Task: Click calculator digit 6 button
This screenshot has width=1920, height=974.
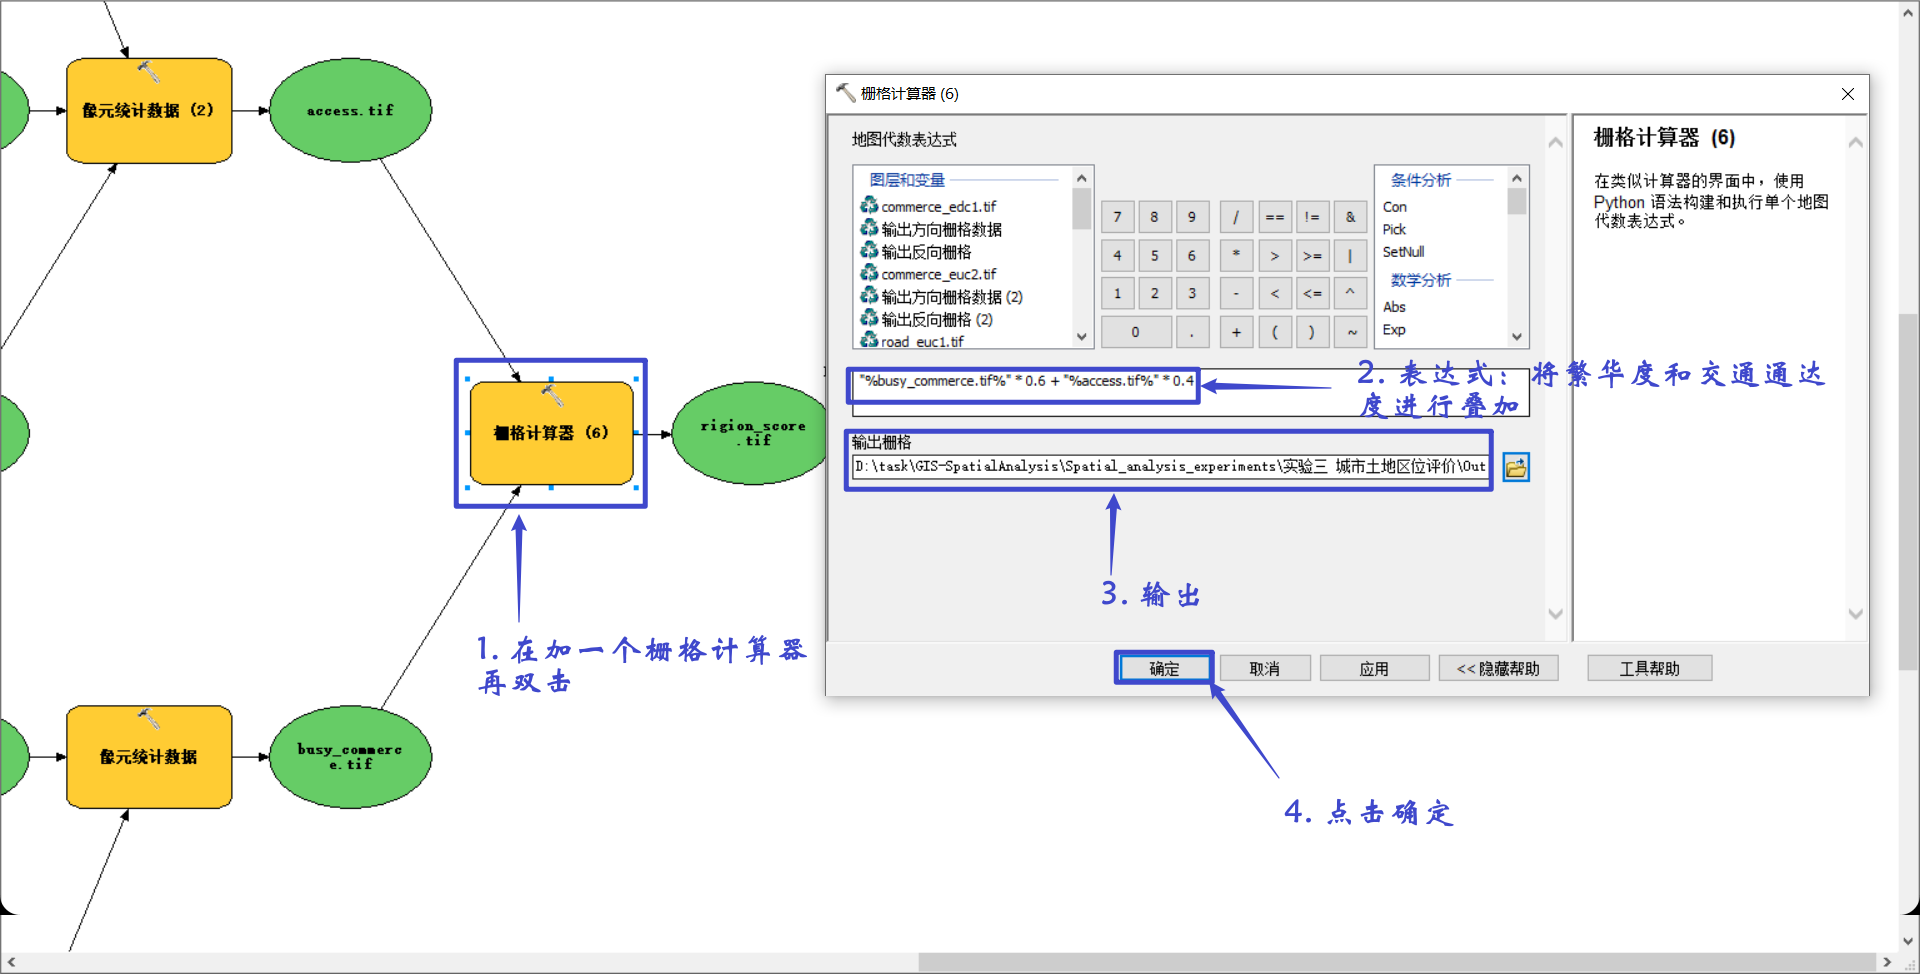Action: point(1192,255)
